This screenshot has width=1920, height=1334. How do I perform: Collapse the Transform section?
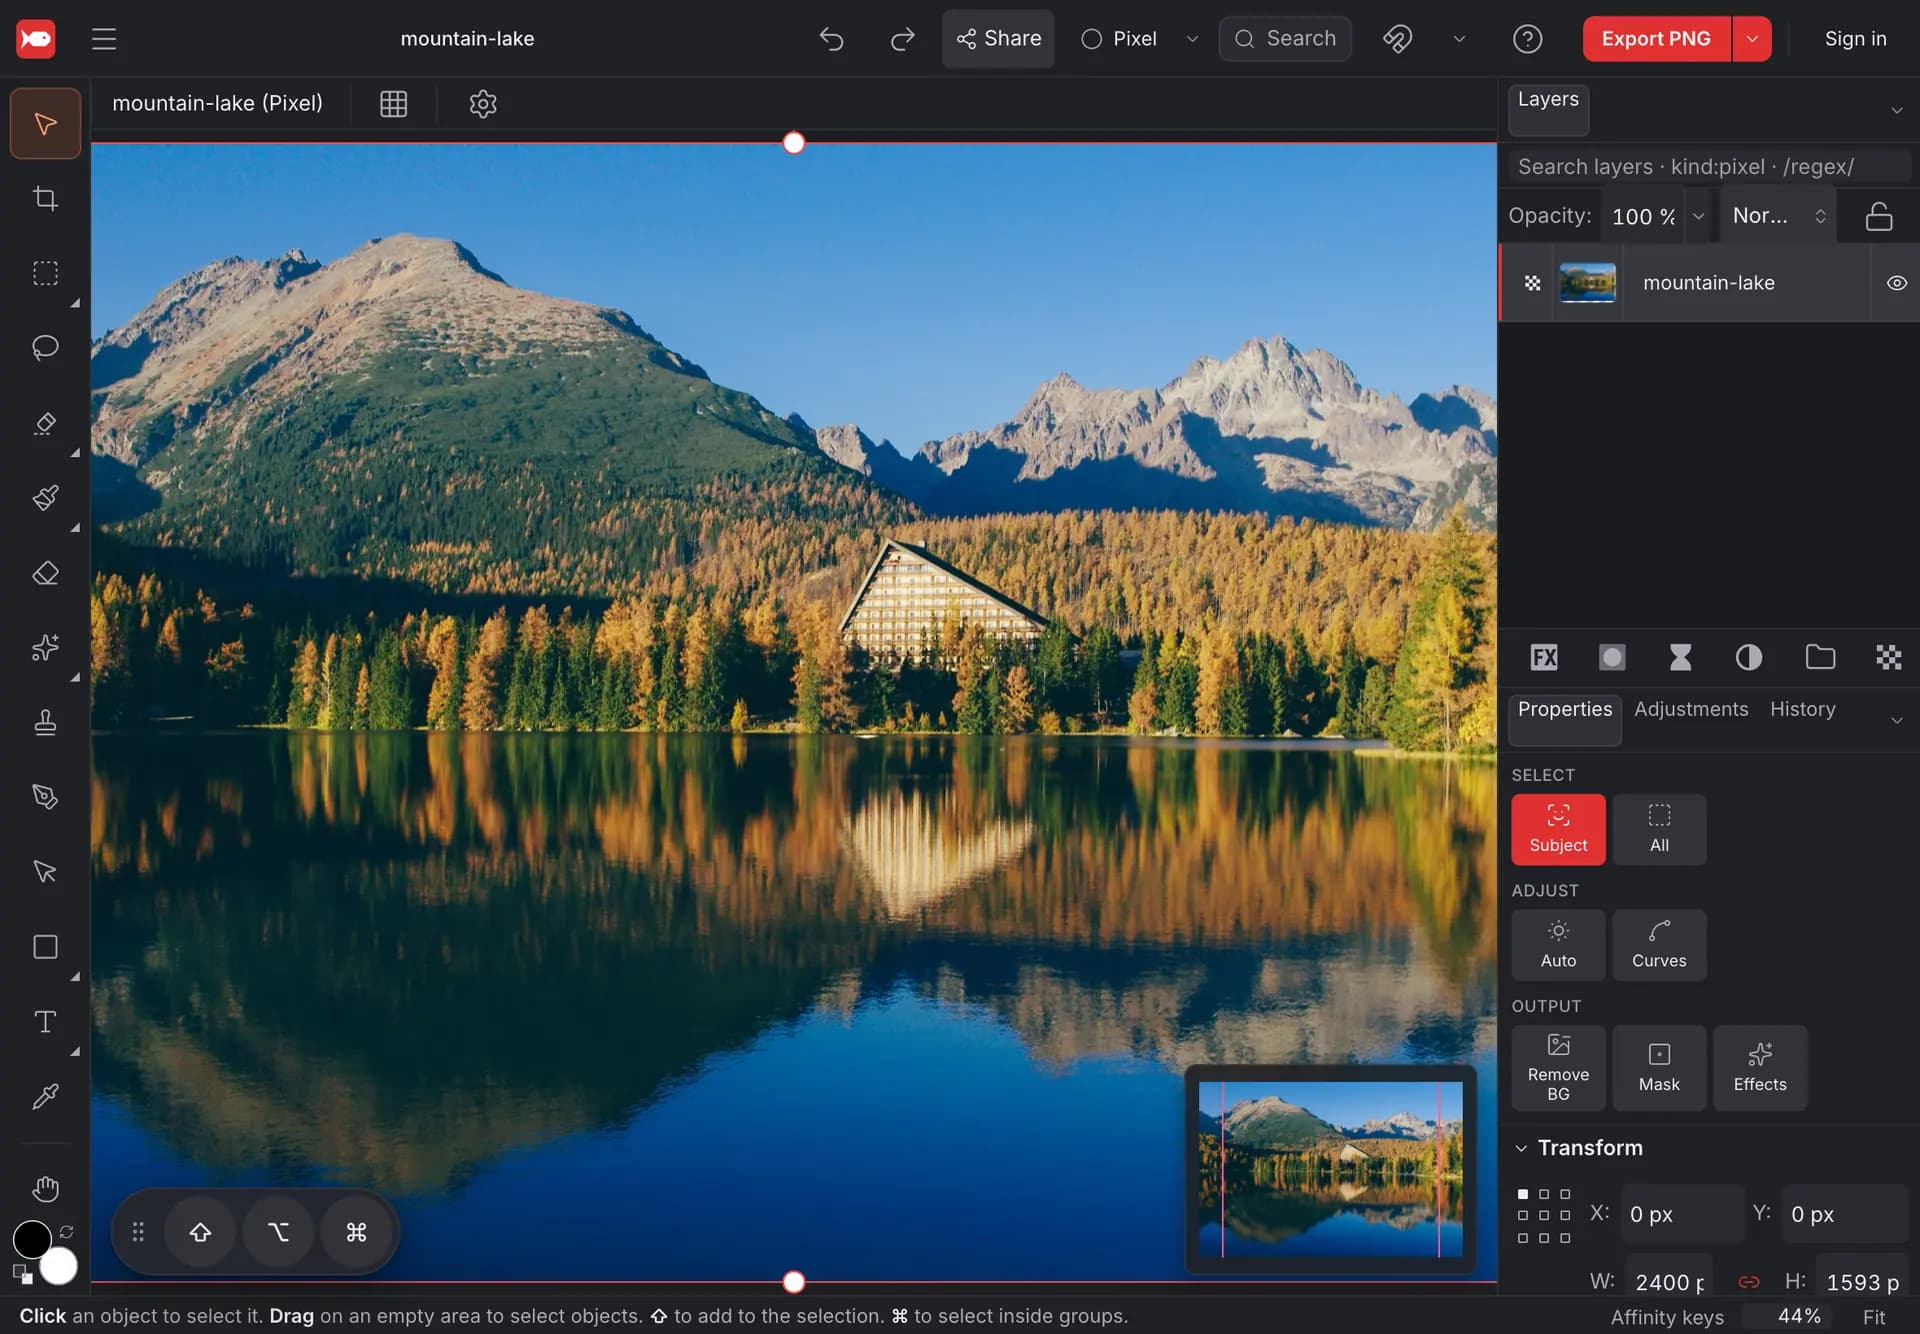[1521, 1148]
